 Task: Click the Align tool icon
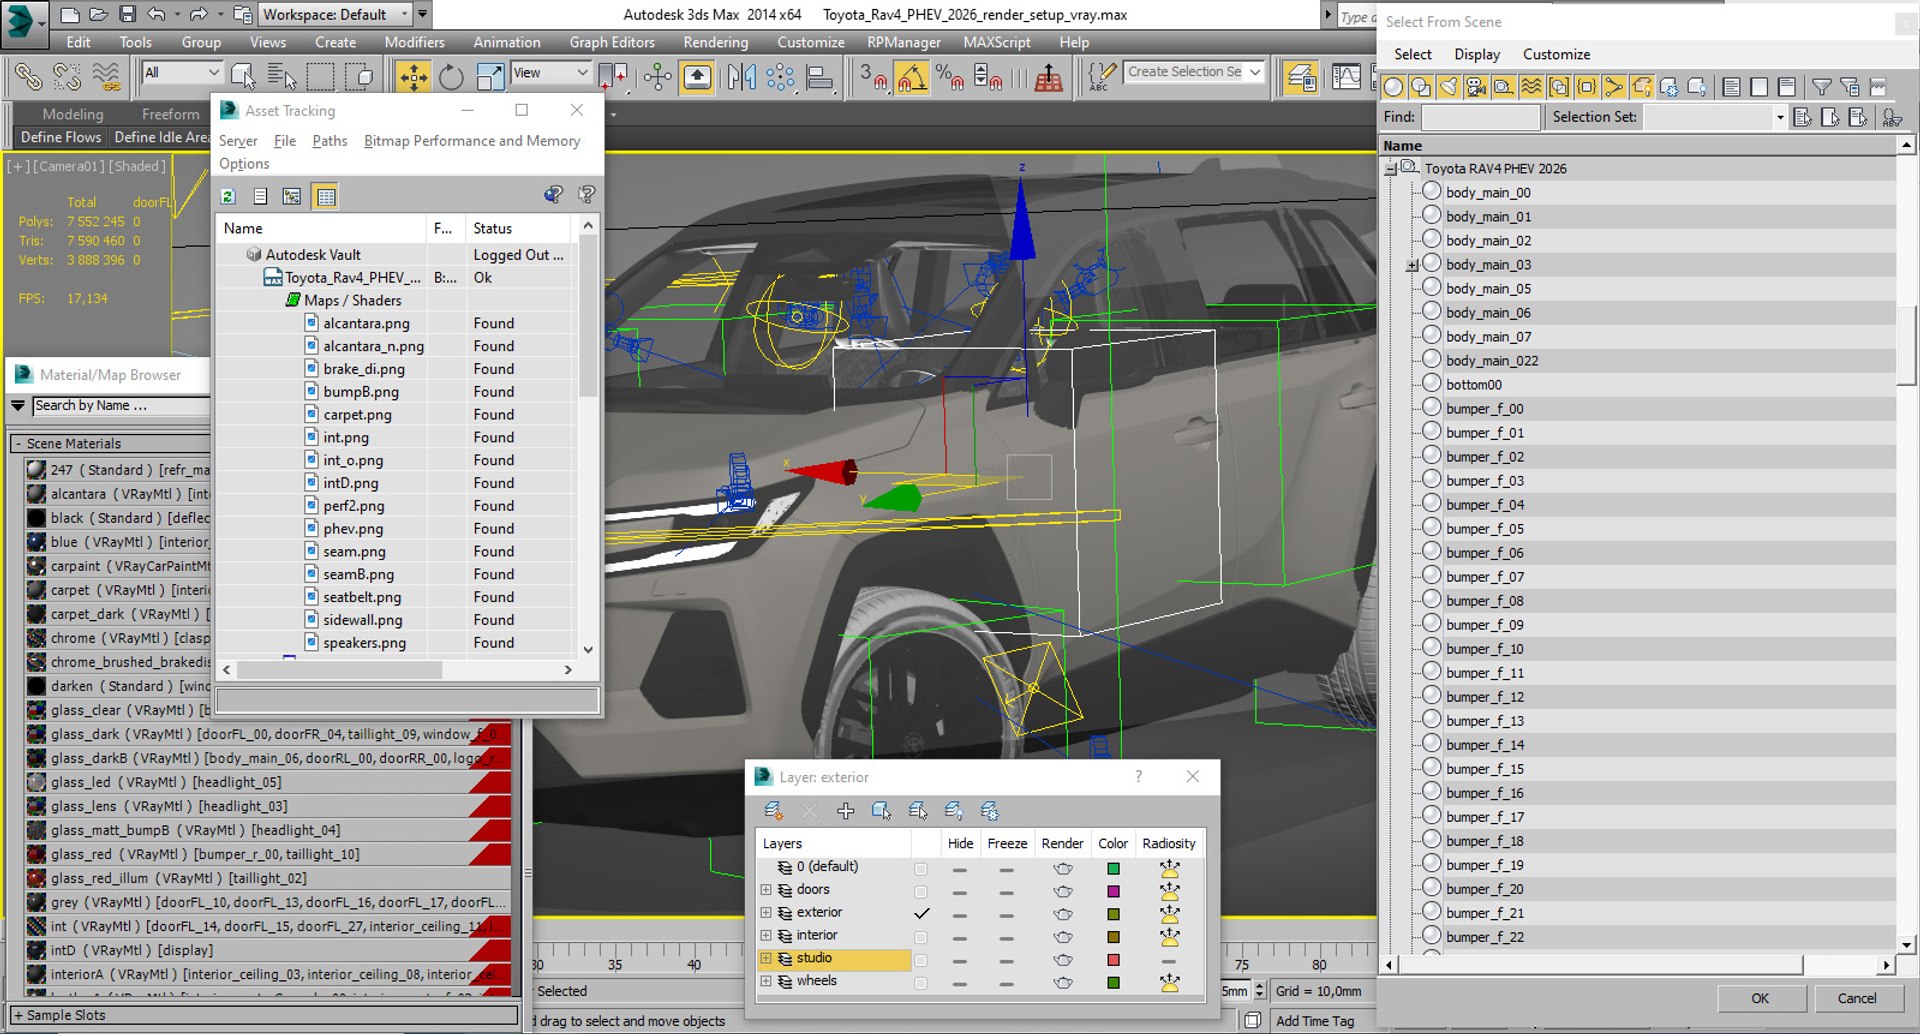(x=819, y=77)
